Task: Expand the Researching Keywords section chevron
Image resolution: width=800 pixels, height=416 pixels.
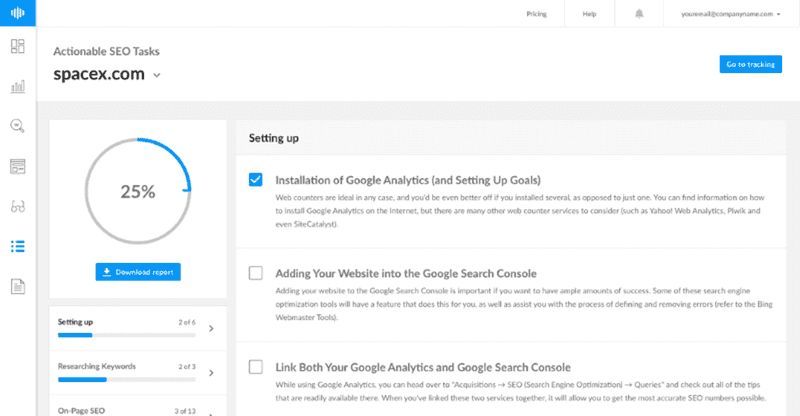Action: point(210,372)
